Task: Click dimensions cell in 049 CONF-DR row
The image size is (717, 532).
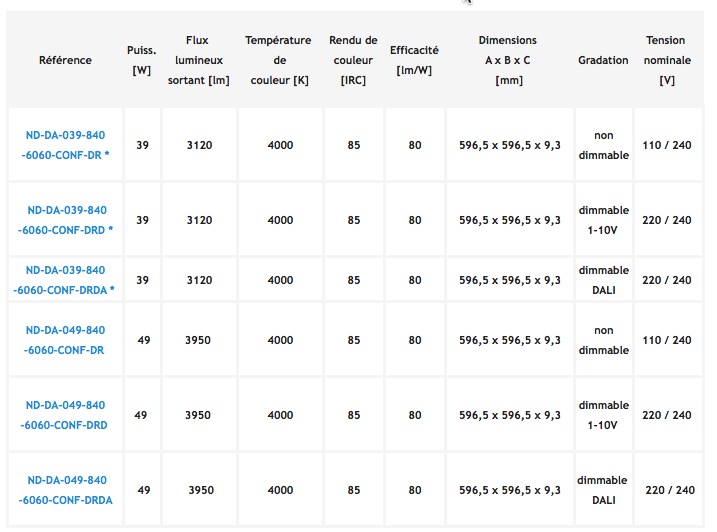Action: click(x=509, y=340)
